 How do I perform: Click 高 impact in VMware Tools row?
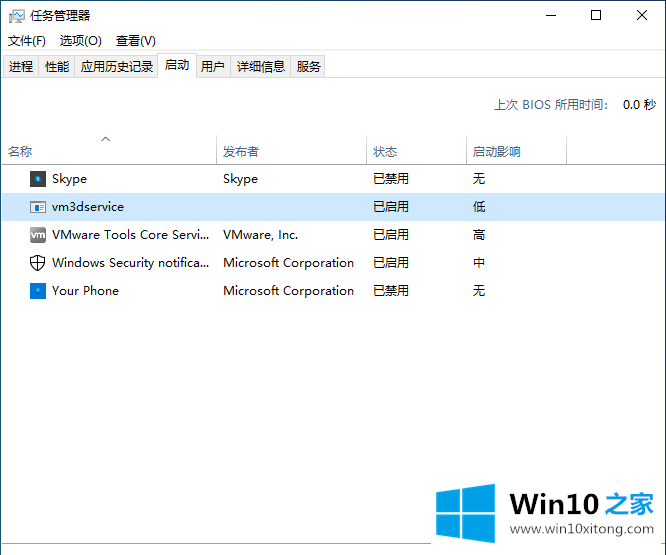tap(479, 235)
